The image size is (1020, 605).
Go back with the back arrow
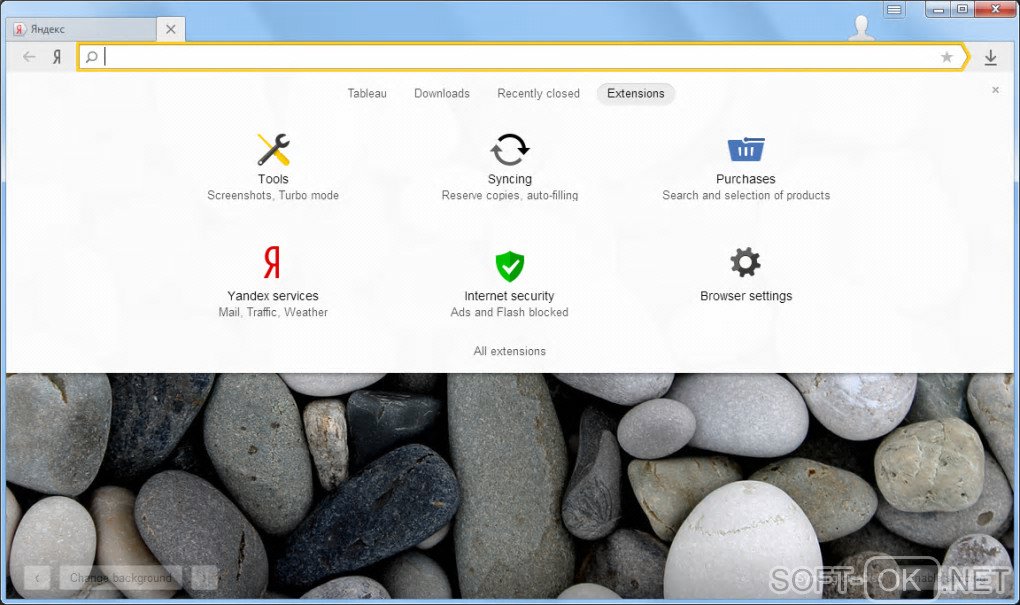pyautogui.click(x=29, y=57)
